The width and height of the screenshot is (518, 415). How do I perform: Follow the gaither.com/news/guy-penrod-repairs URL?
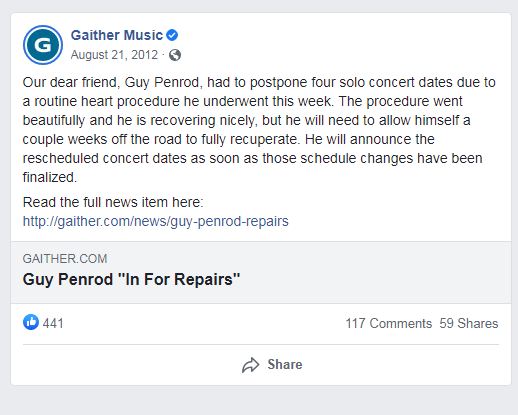tap(156, 221)
